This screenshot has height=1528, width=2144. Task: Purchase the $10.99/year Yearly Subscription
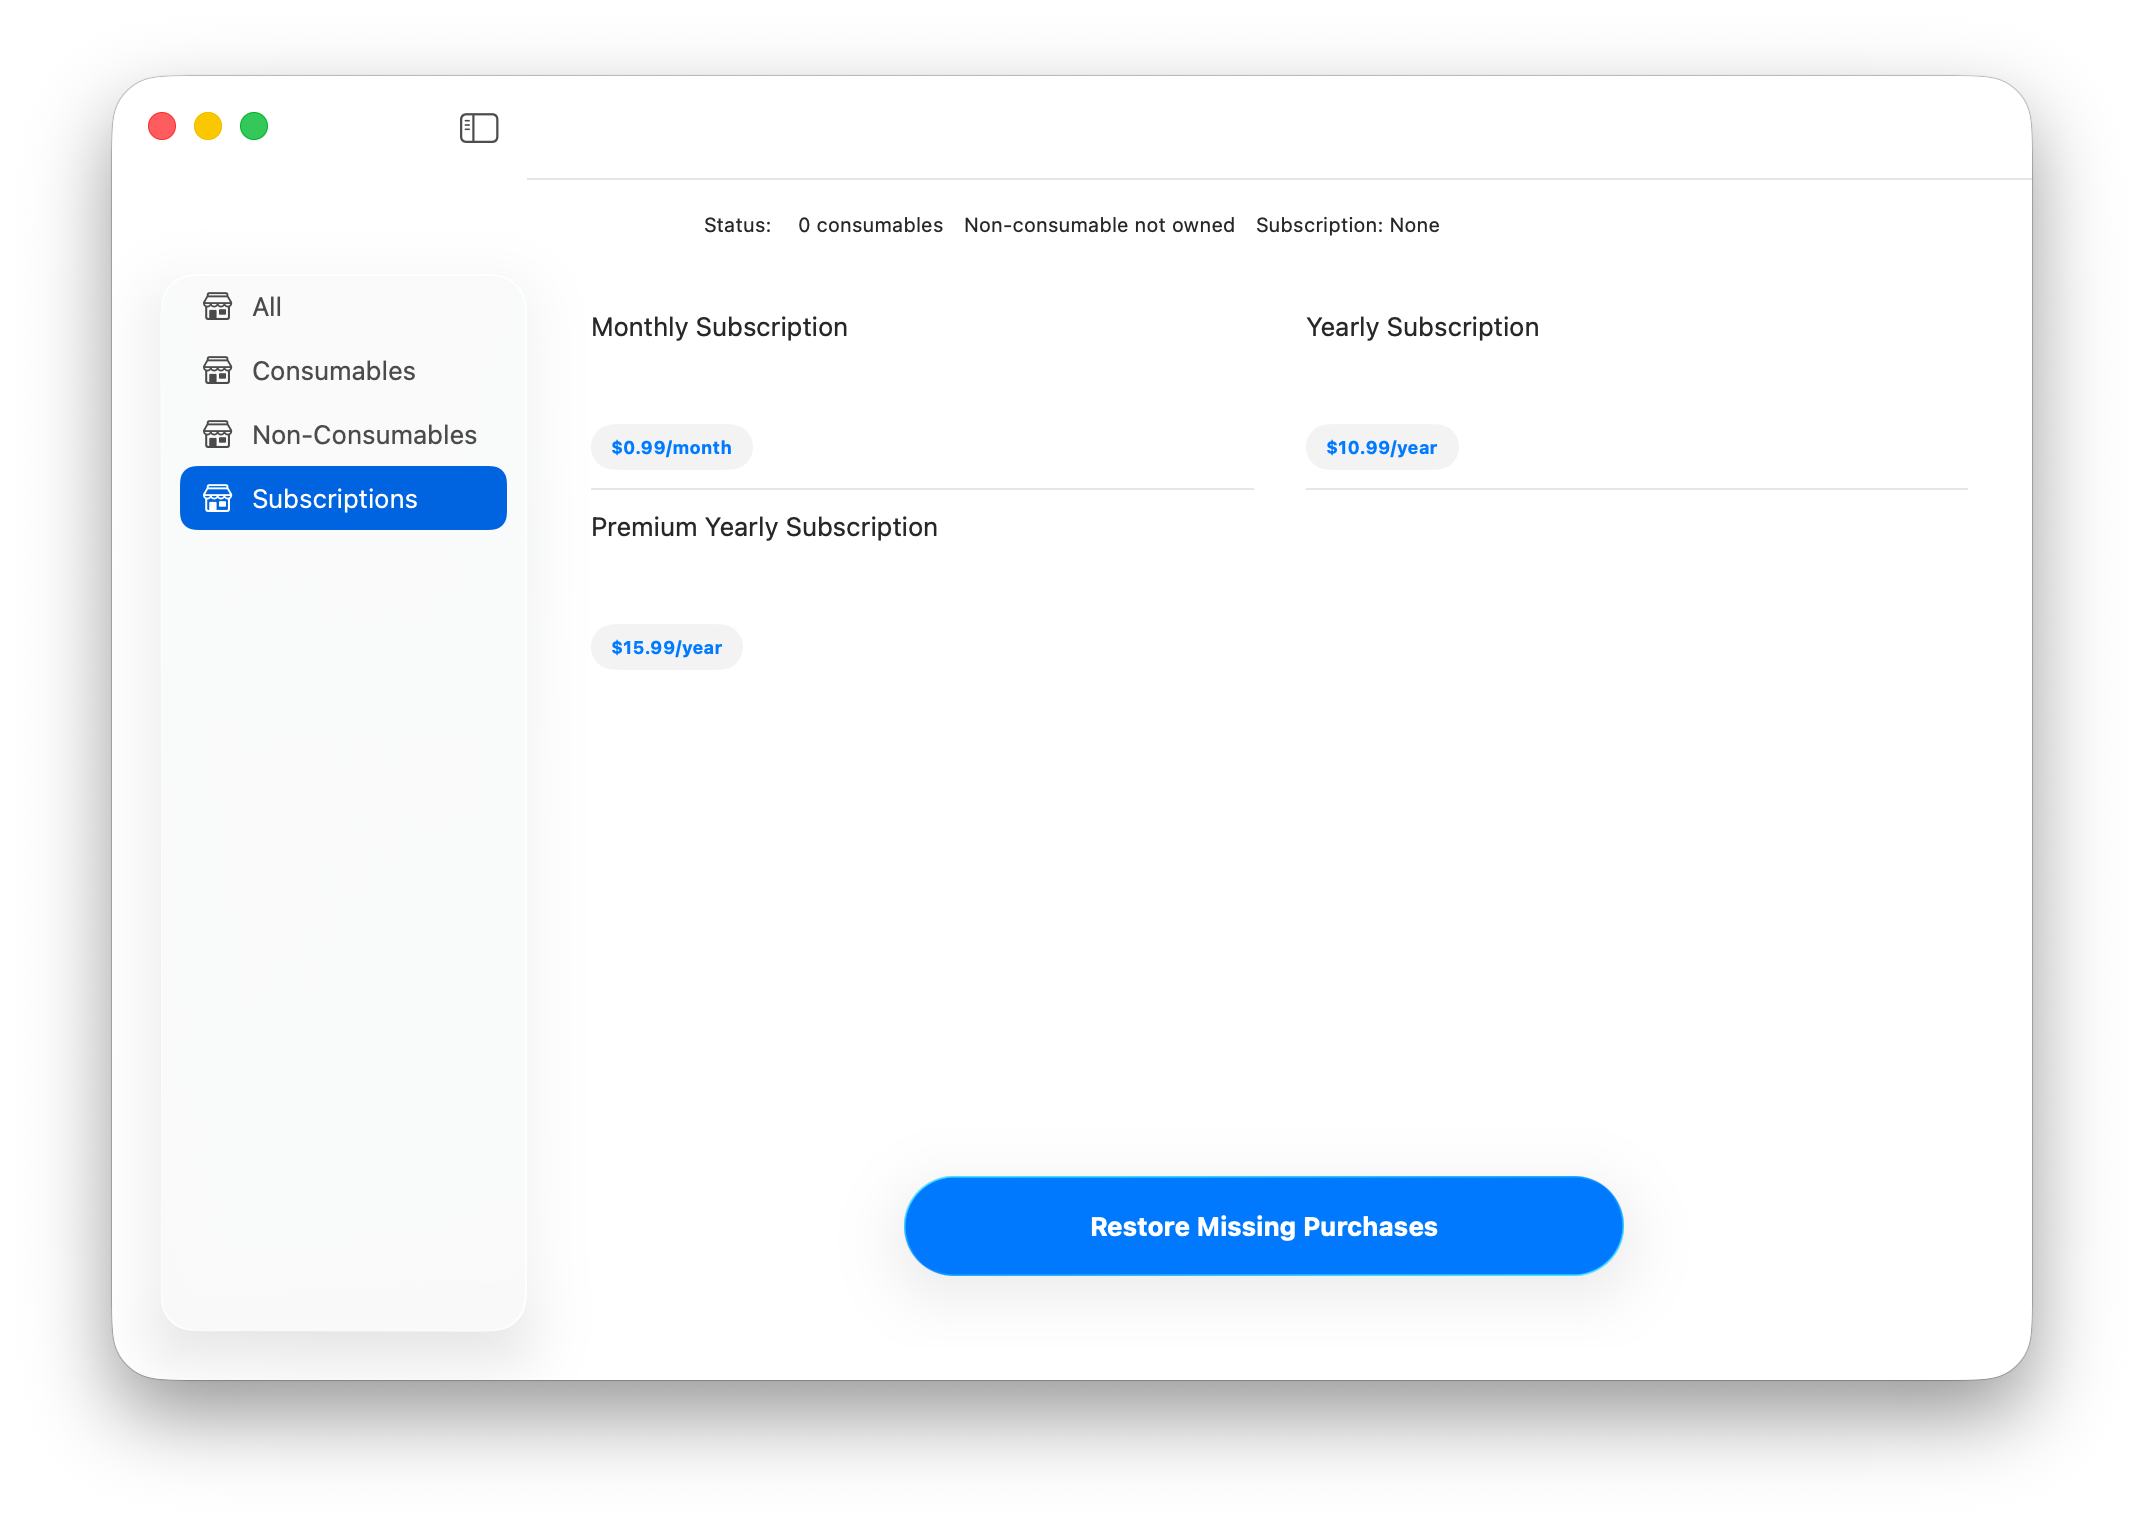[x=1382, y=447]
